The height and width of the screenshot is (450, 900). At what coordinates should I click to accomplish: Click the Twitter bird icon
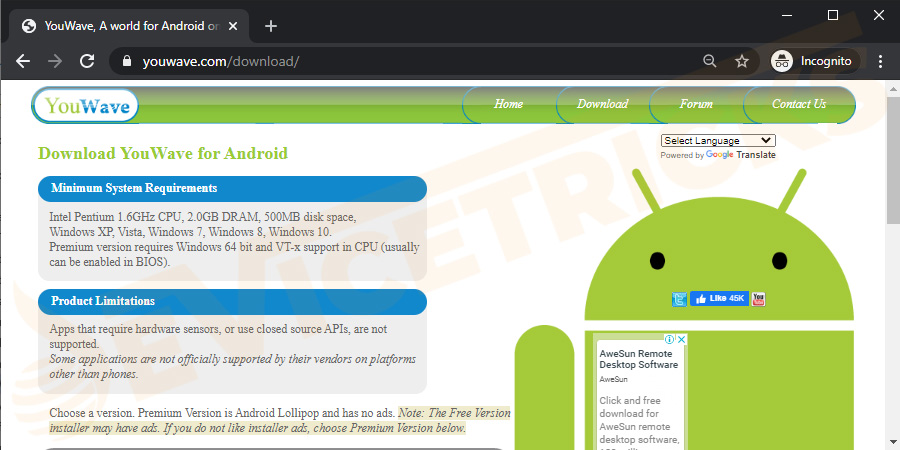[x=679, y=299]
